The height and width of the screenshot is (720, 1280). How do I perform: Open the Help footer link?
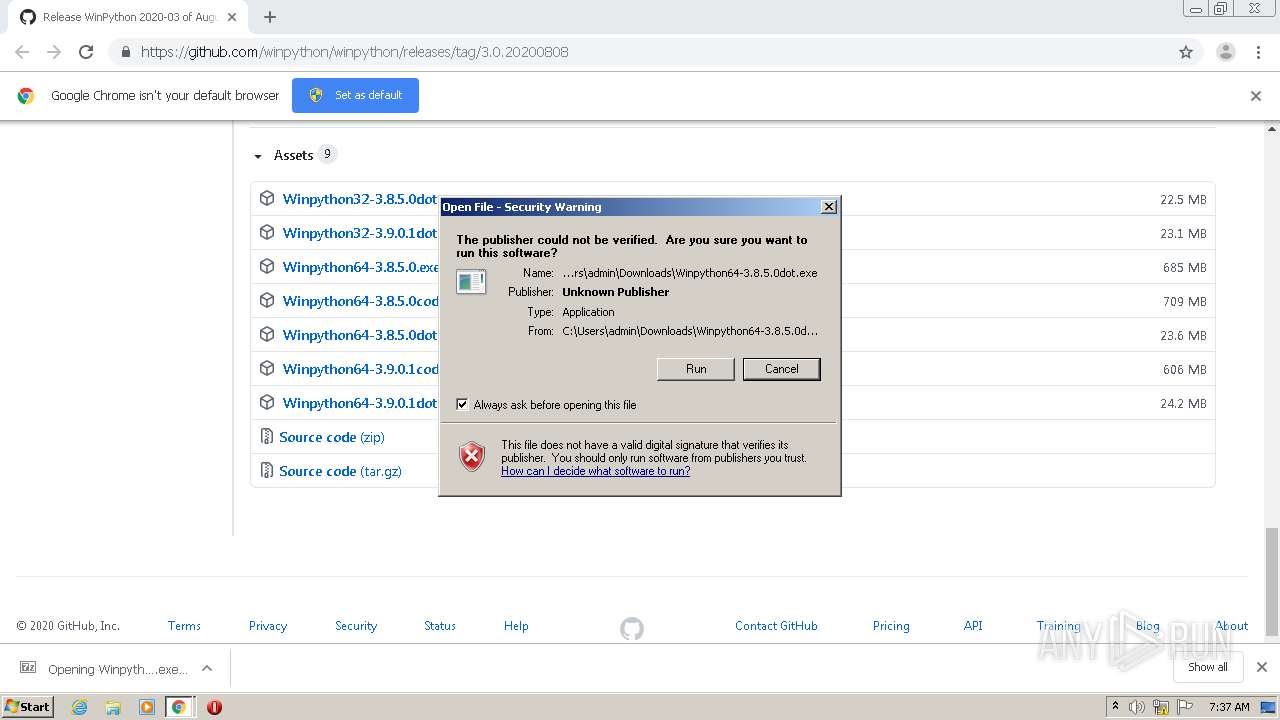click(x=516, y=626)
